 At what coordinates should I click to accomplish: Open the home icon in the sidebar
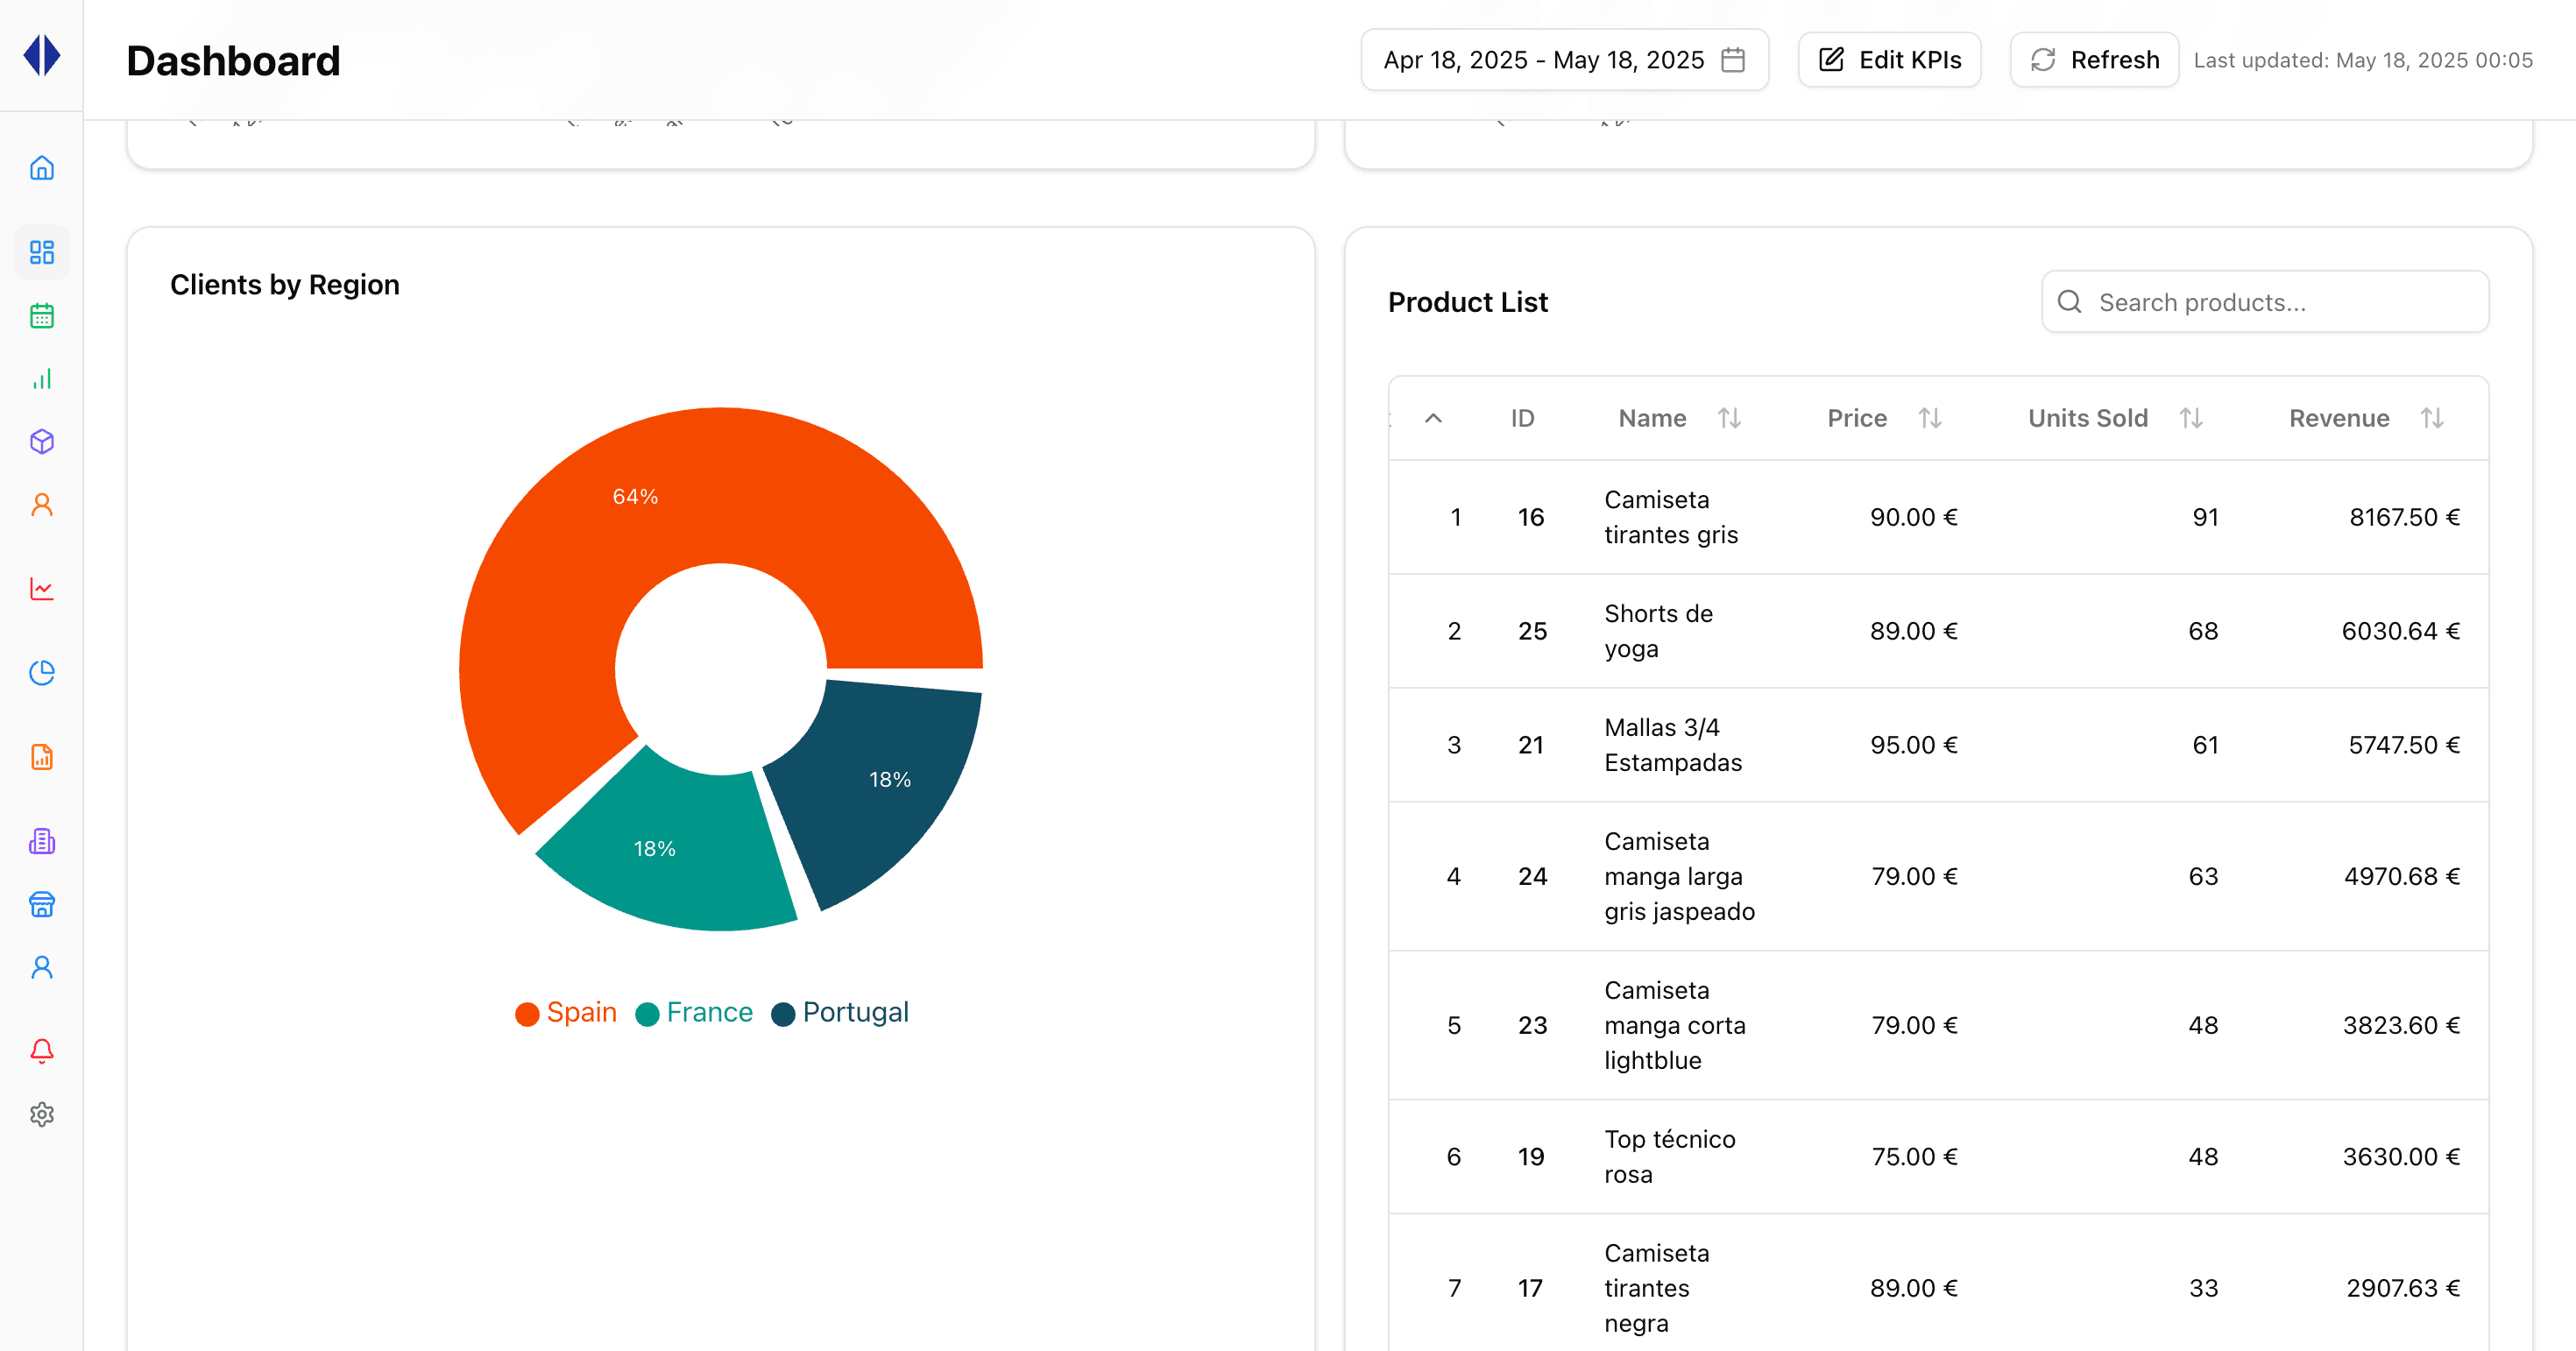coord(42,168)
